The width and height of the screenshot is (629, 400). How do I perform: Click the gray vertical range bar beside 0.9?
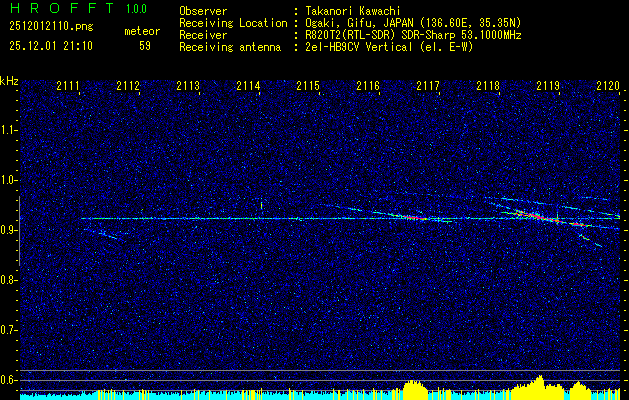(x=19, y=231)
